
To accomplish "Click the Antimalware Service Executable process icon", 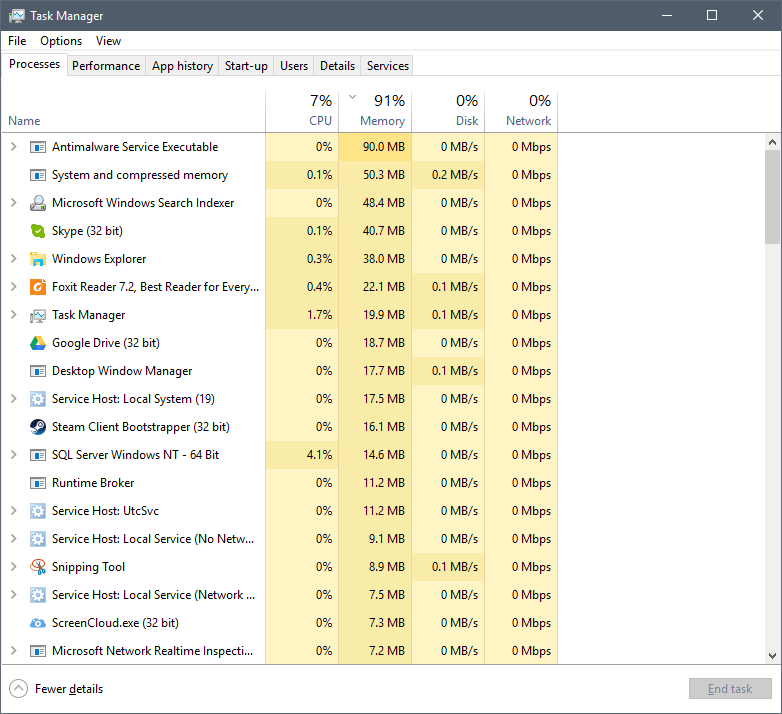I will tap(38, 147).
